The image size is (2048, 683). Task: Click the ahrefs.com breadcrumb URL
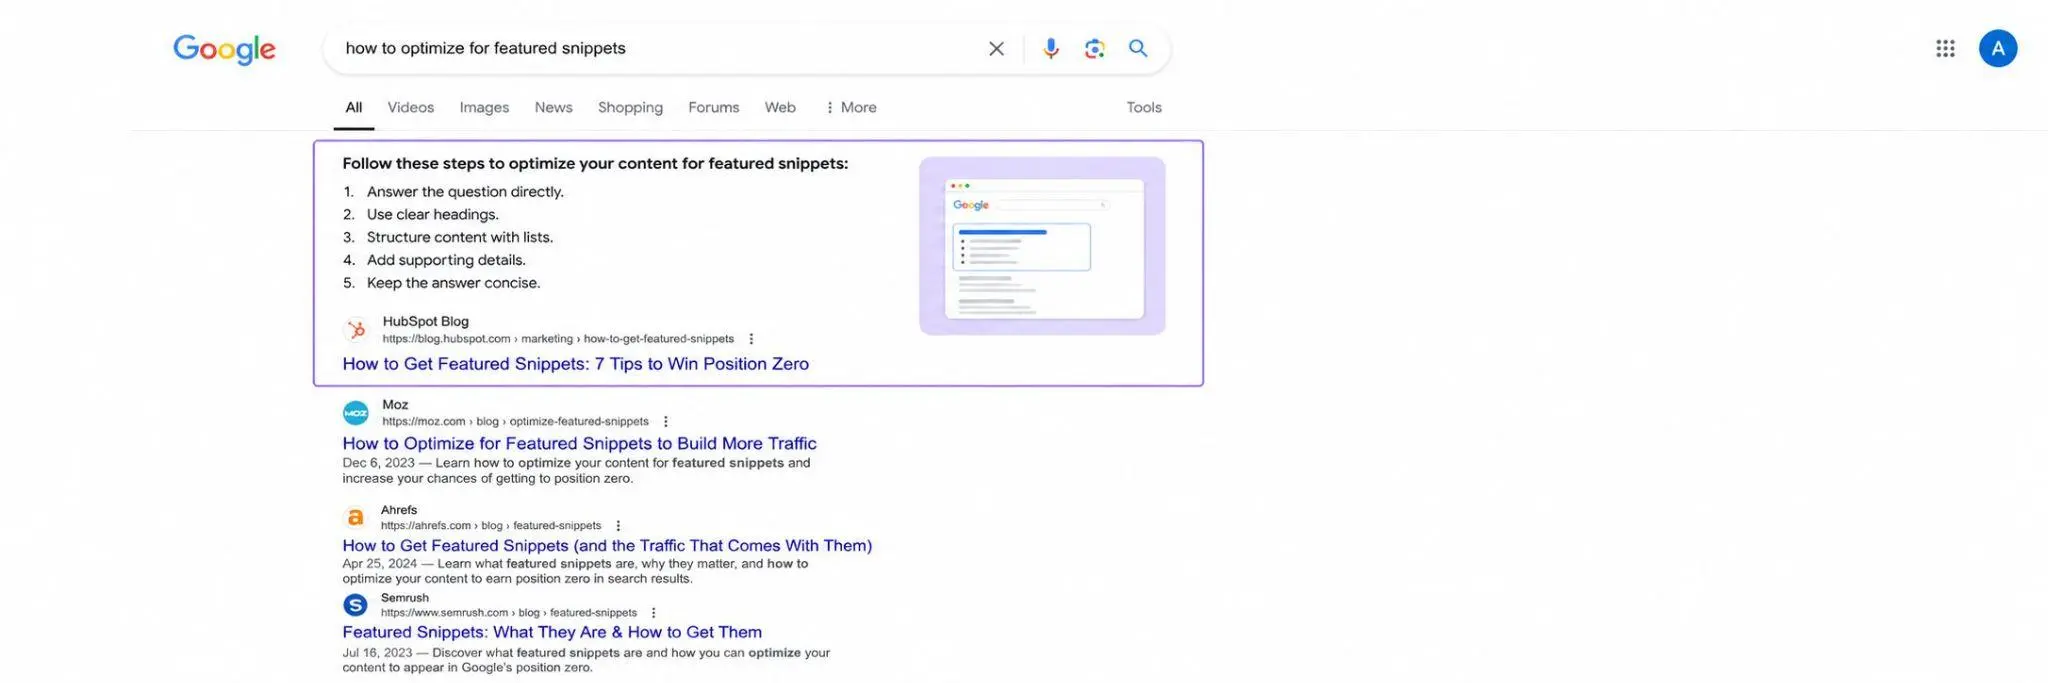tap(491, 526)
